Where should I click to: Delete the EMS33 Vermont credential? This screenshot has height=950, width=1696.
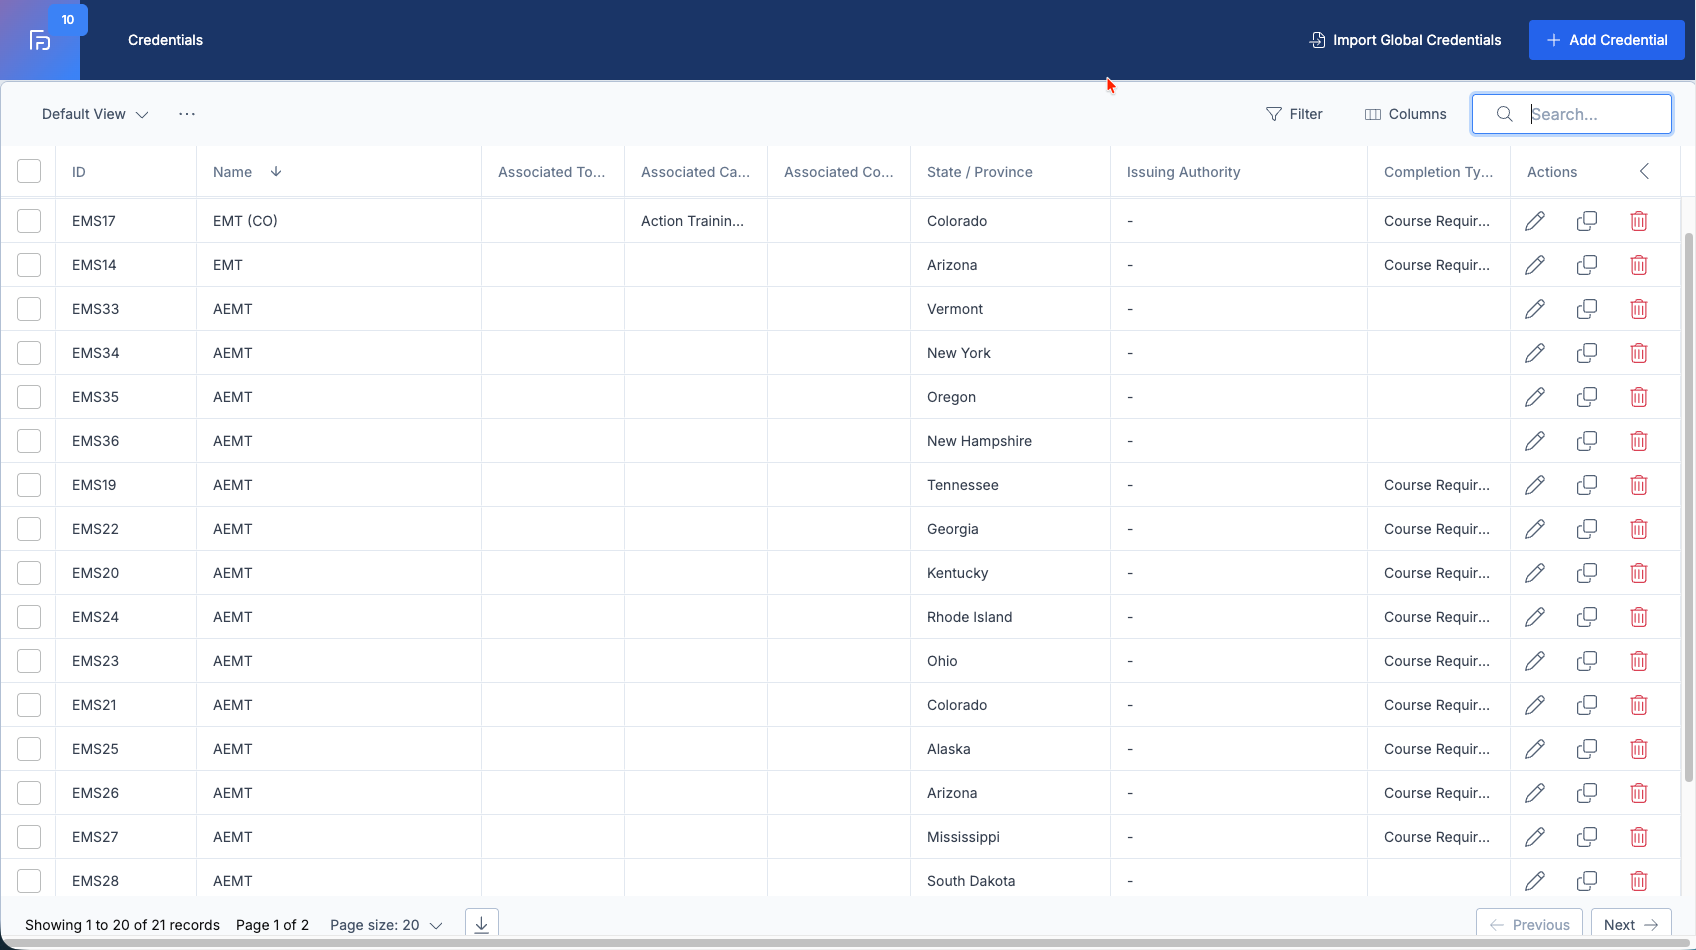pos(1639,309)
